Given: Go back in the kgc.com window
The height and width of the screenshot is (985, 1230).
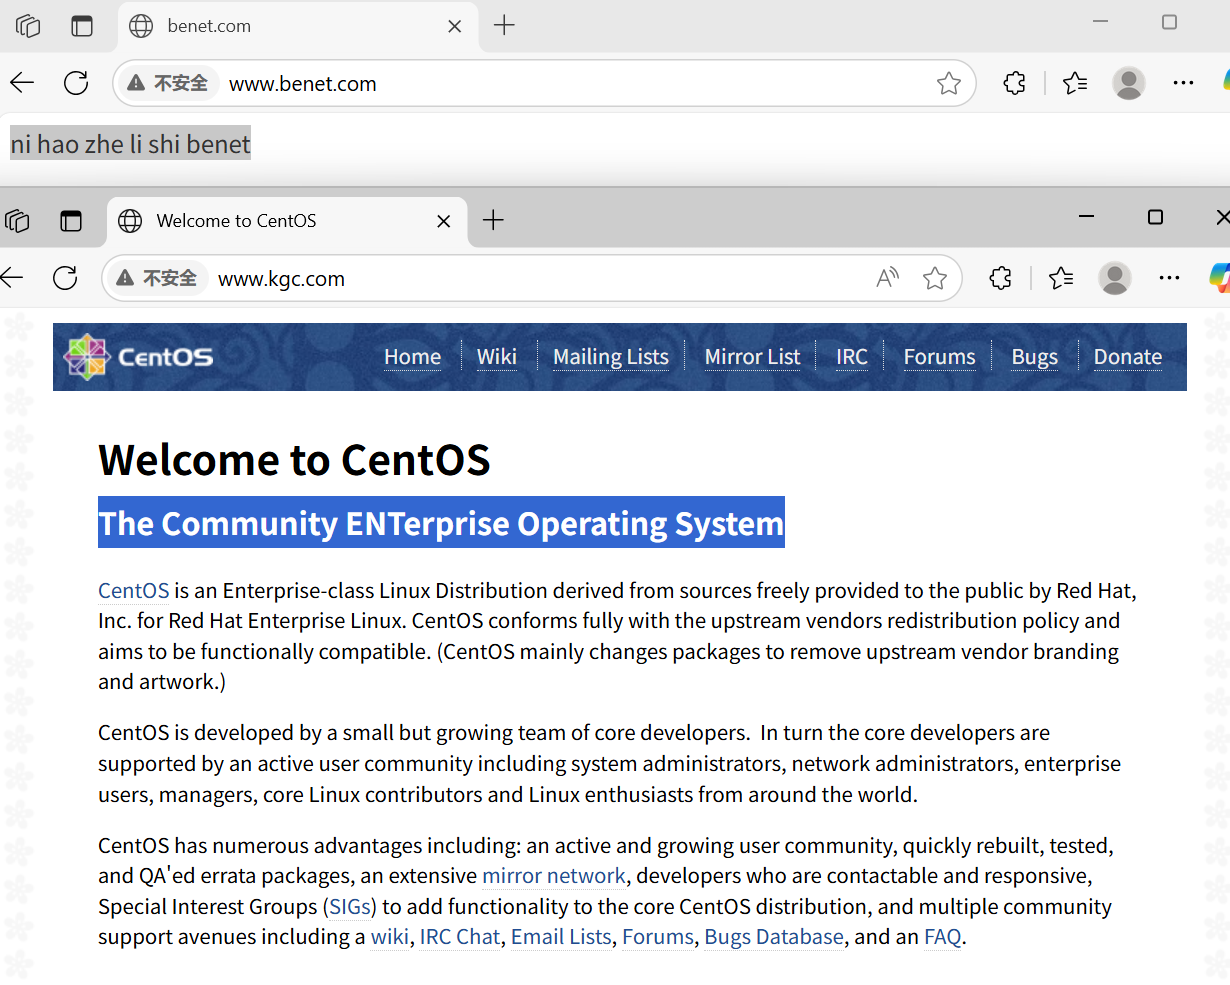Looking at the screenshot, I should [12, 278].
